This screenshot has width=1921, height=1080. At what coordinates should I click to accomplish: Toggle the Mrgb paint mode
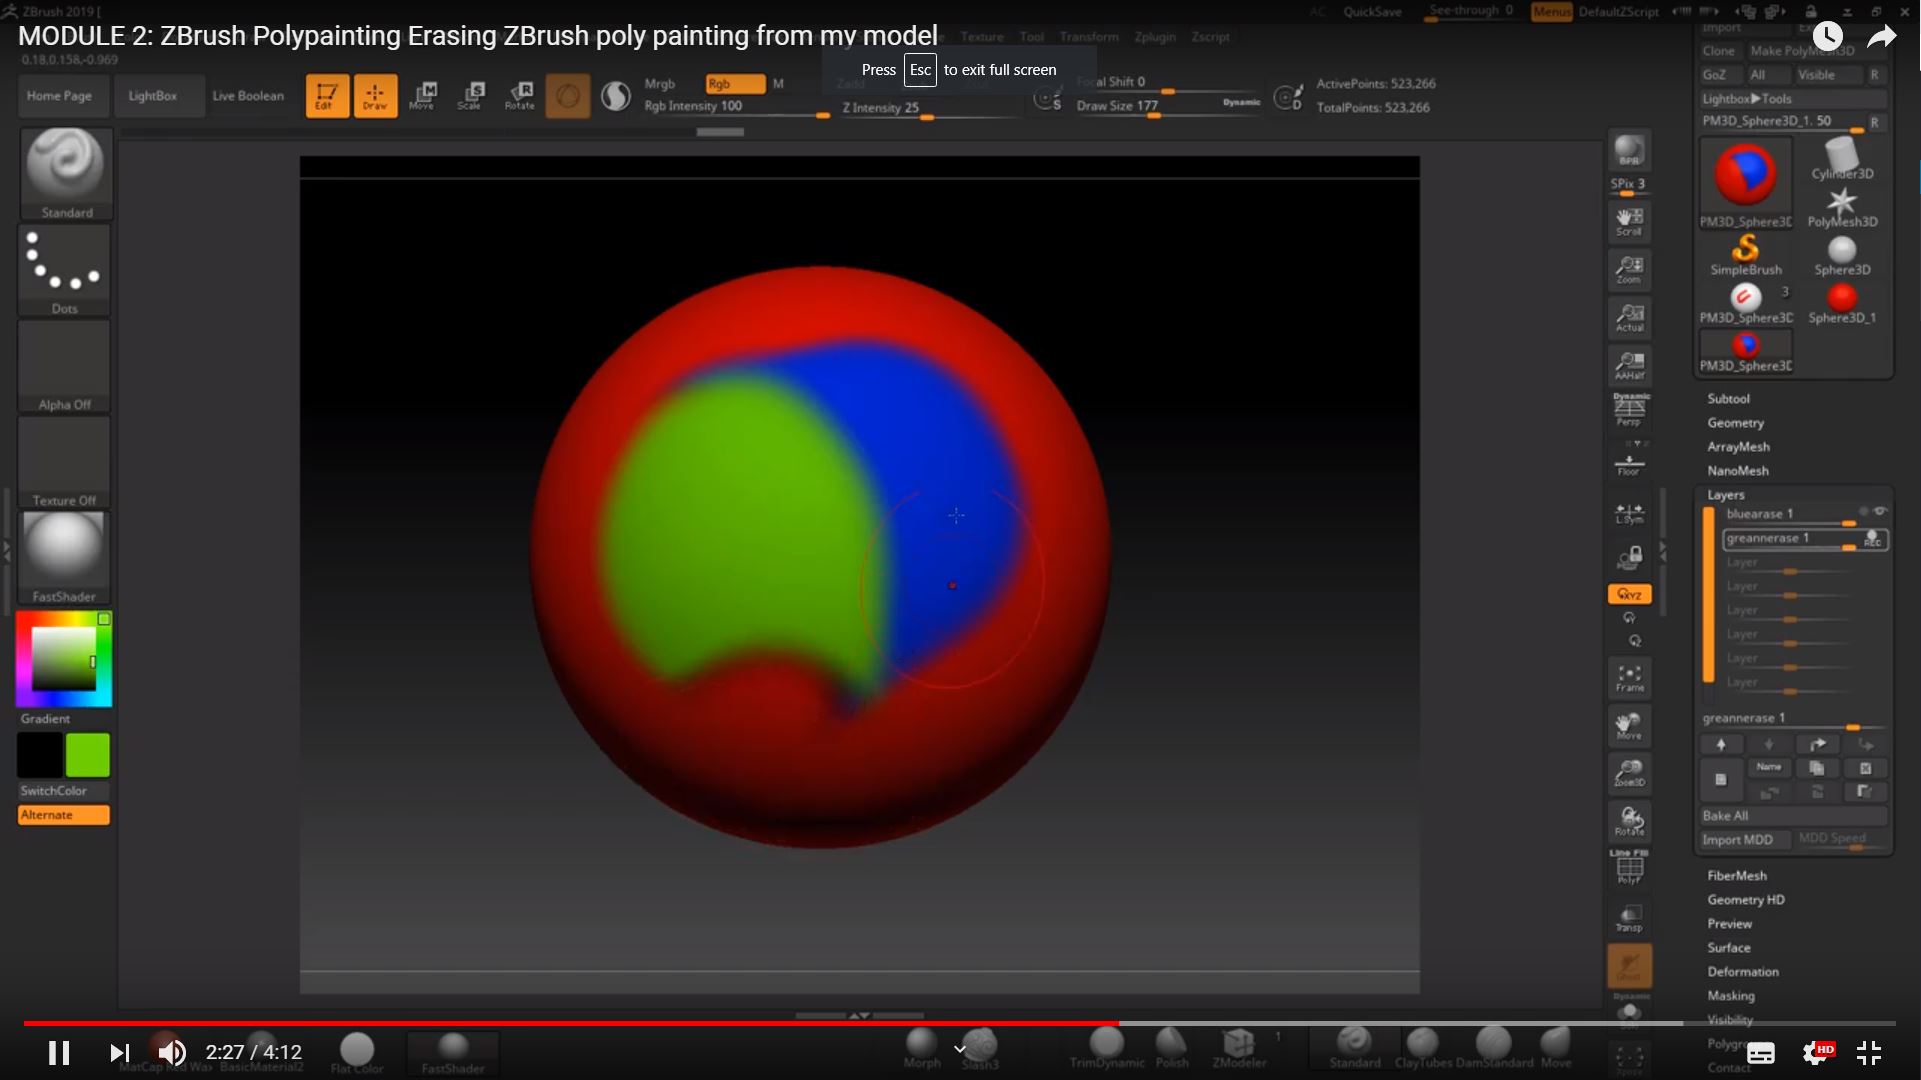click(660, 84)
